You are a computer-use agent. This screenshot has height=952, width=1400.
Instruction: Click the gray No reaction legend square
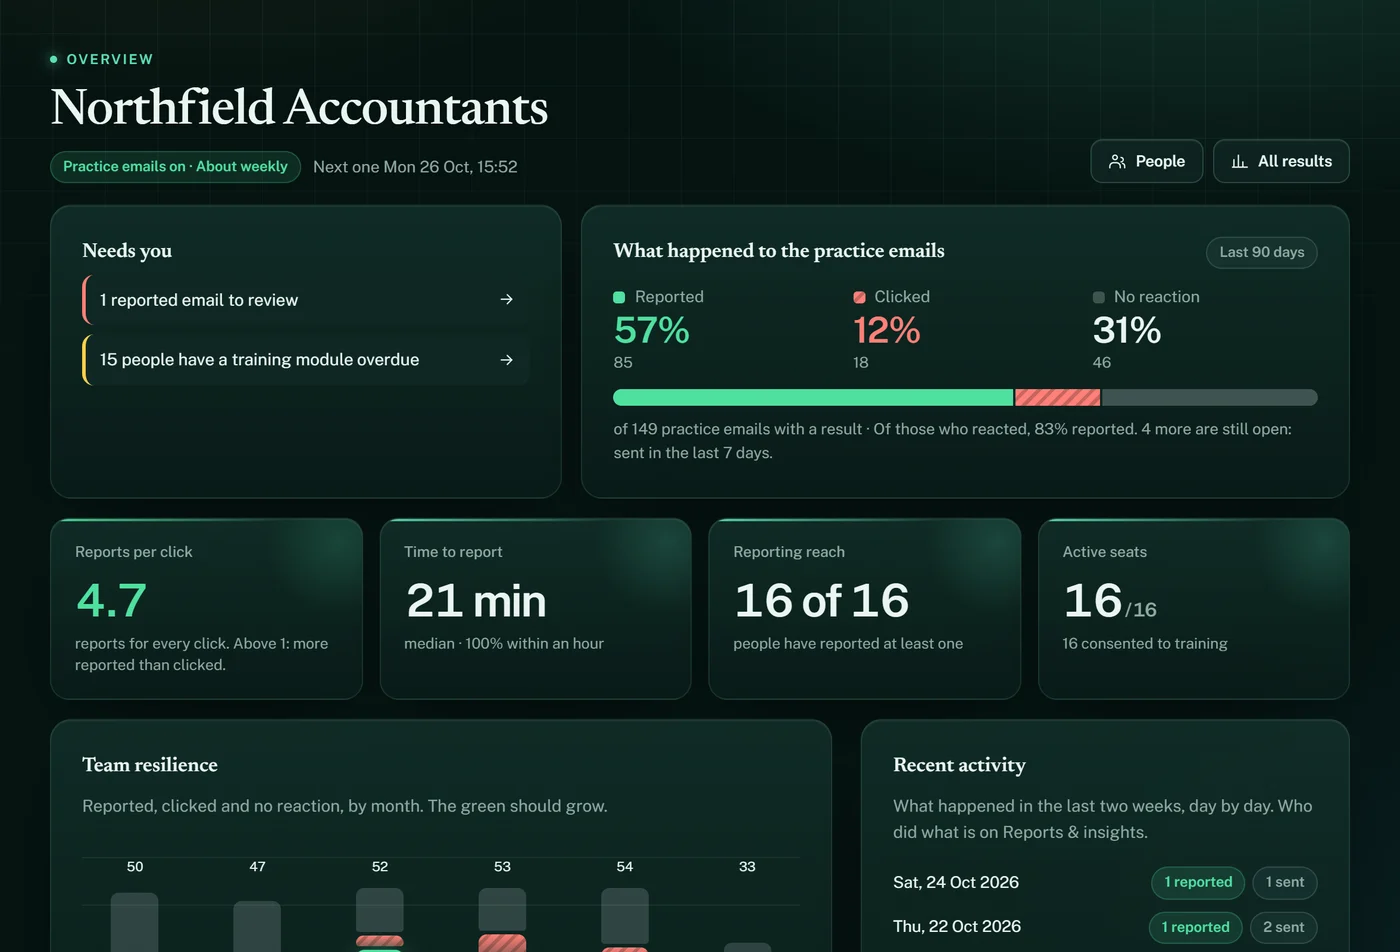(x=1099, y=297)
